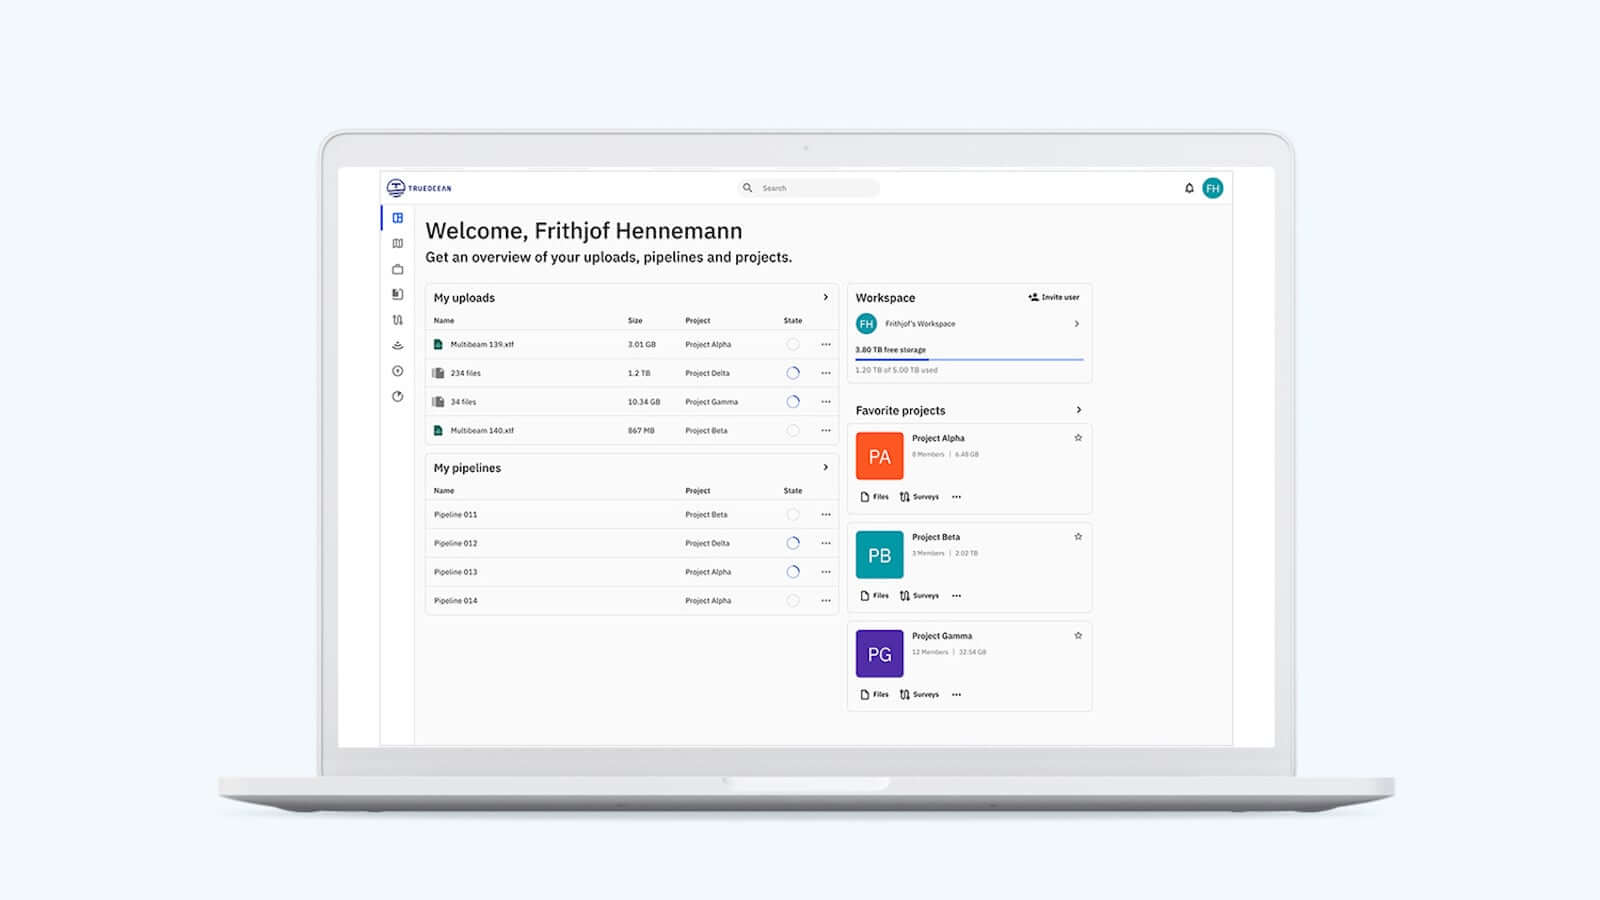Viewport: 1600px width, 900px height.
Task: Click the Multibeam 139.xtf file icon
Action: tap(438, 344)
